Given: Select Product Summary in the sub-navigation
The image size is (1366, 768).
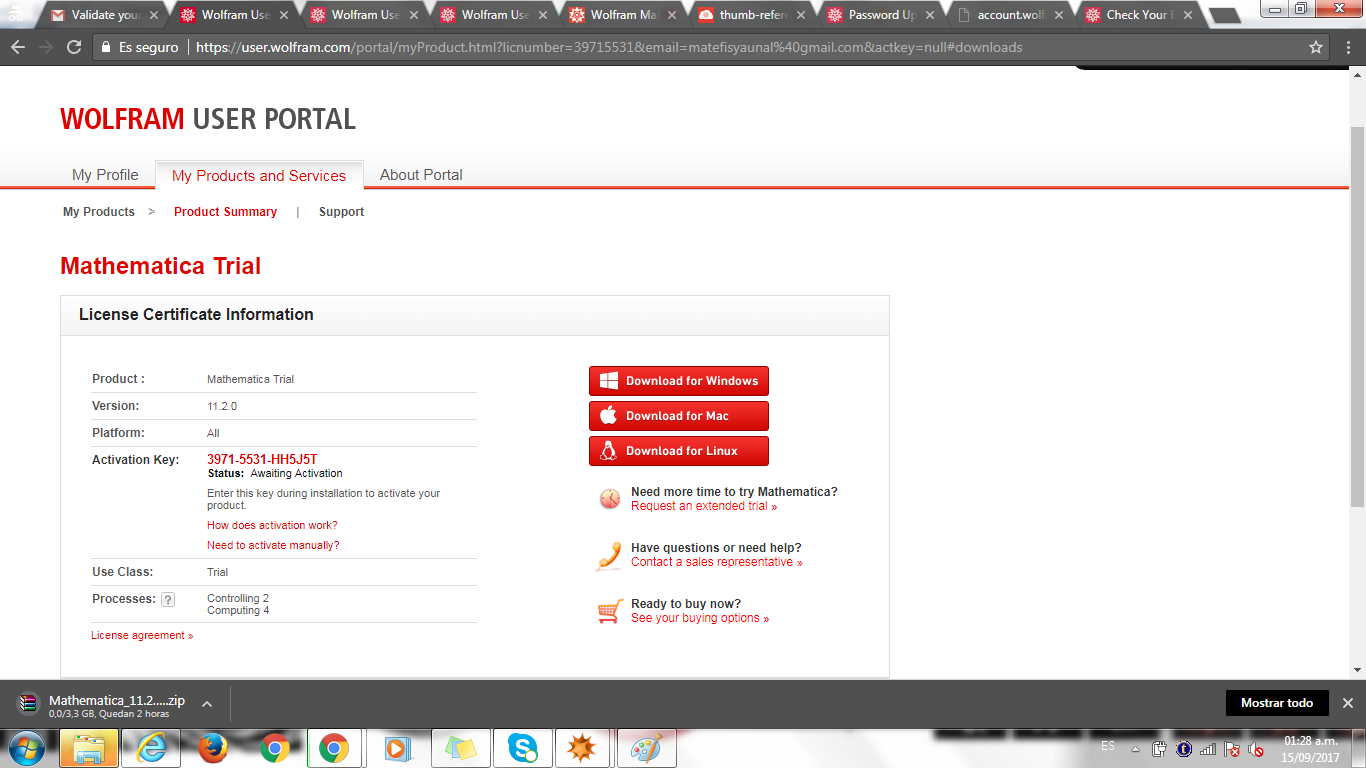Looking at the screenshot, I should click(225, 212).
